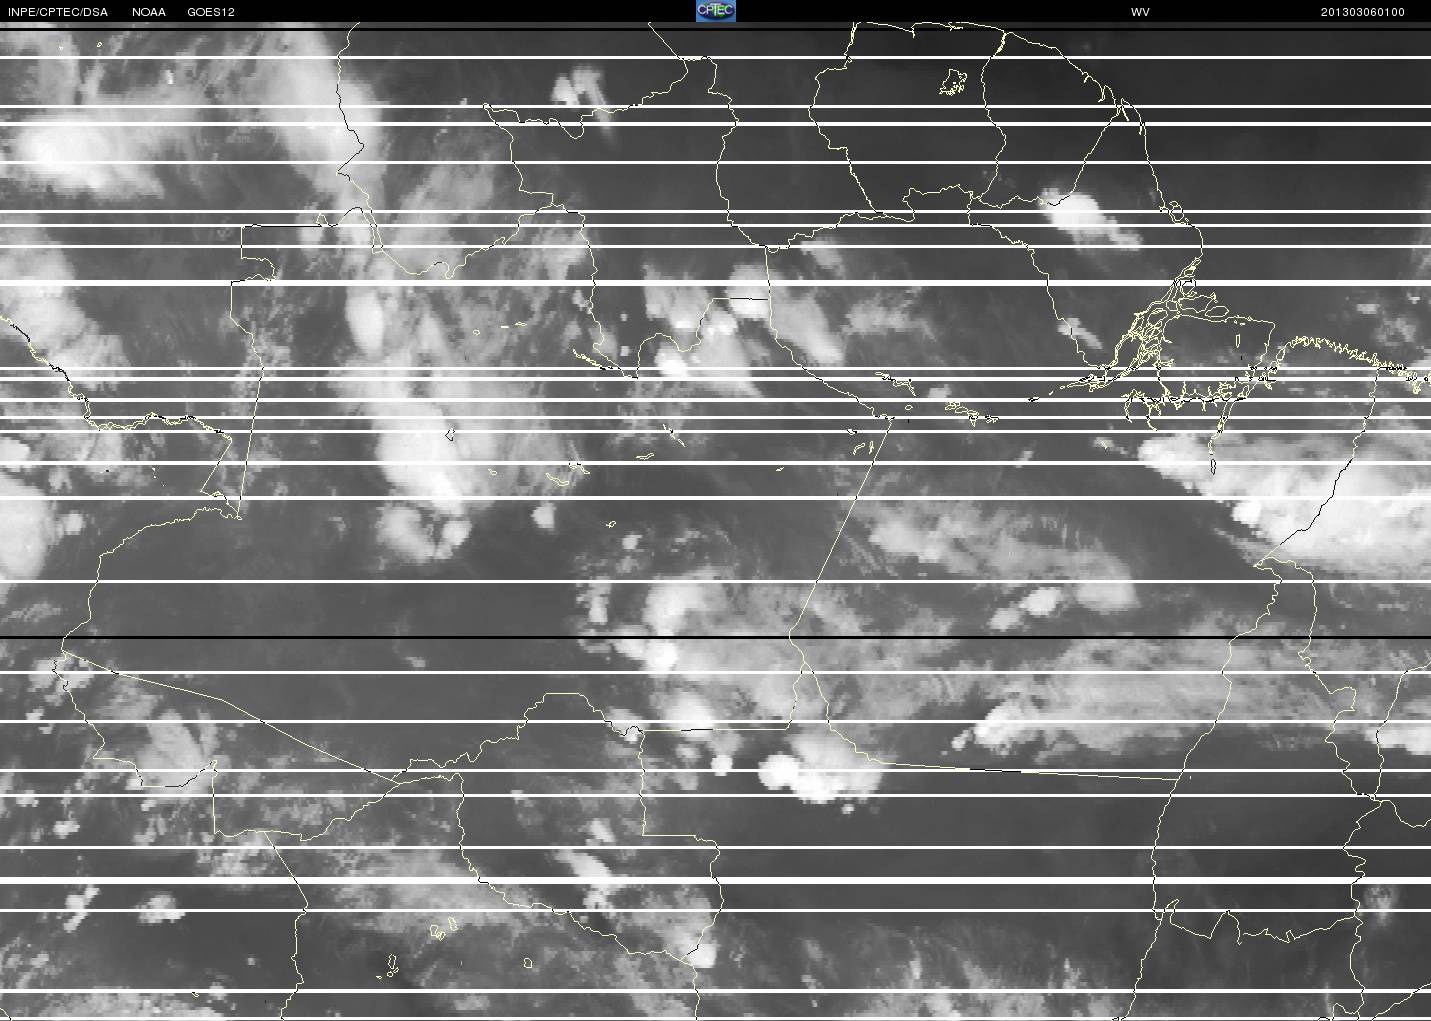Screen dimensions: 1431x1021
Task: Click the CPTEC logo in the header
Action: [716, 11]
